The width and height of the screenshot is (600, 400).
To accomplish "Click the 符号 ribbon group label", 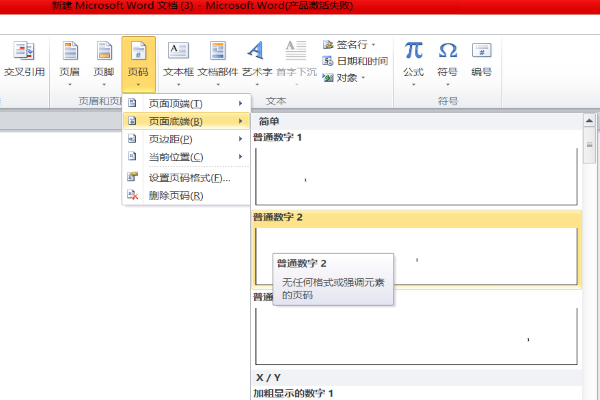I will [x=448, y=101].
